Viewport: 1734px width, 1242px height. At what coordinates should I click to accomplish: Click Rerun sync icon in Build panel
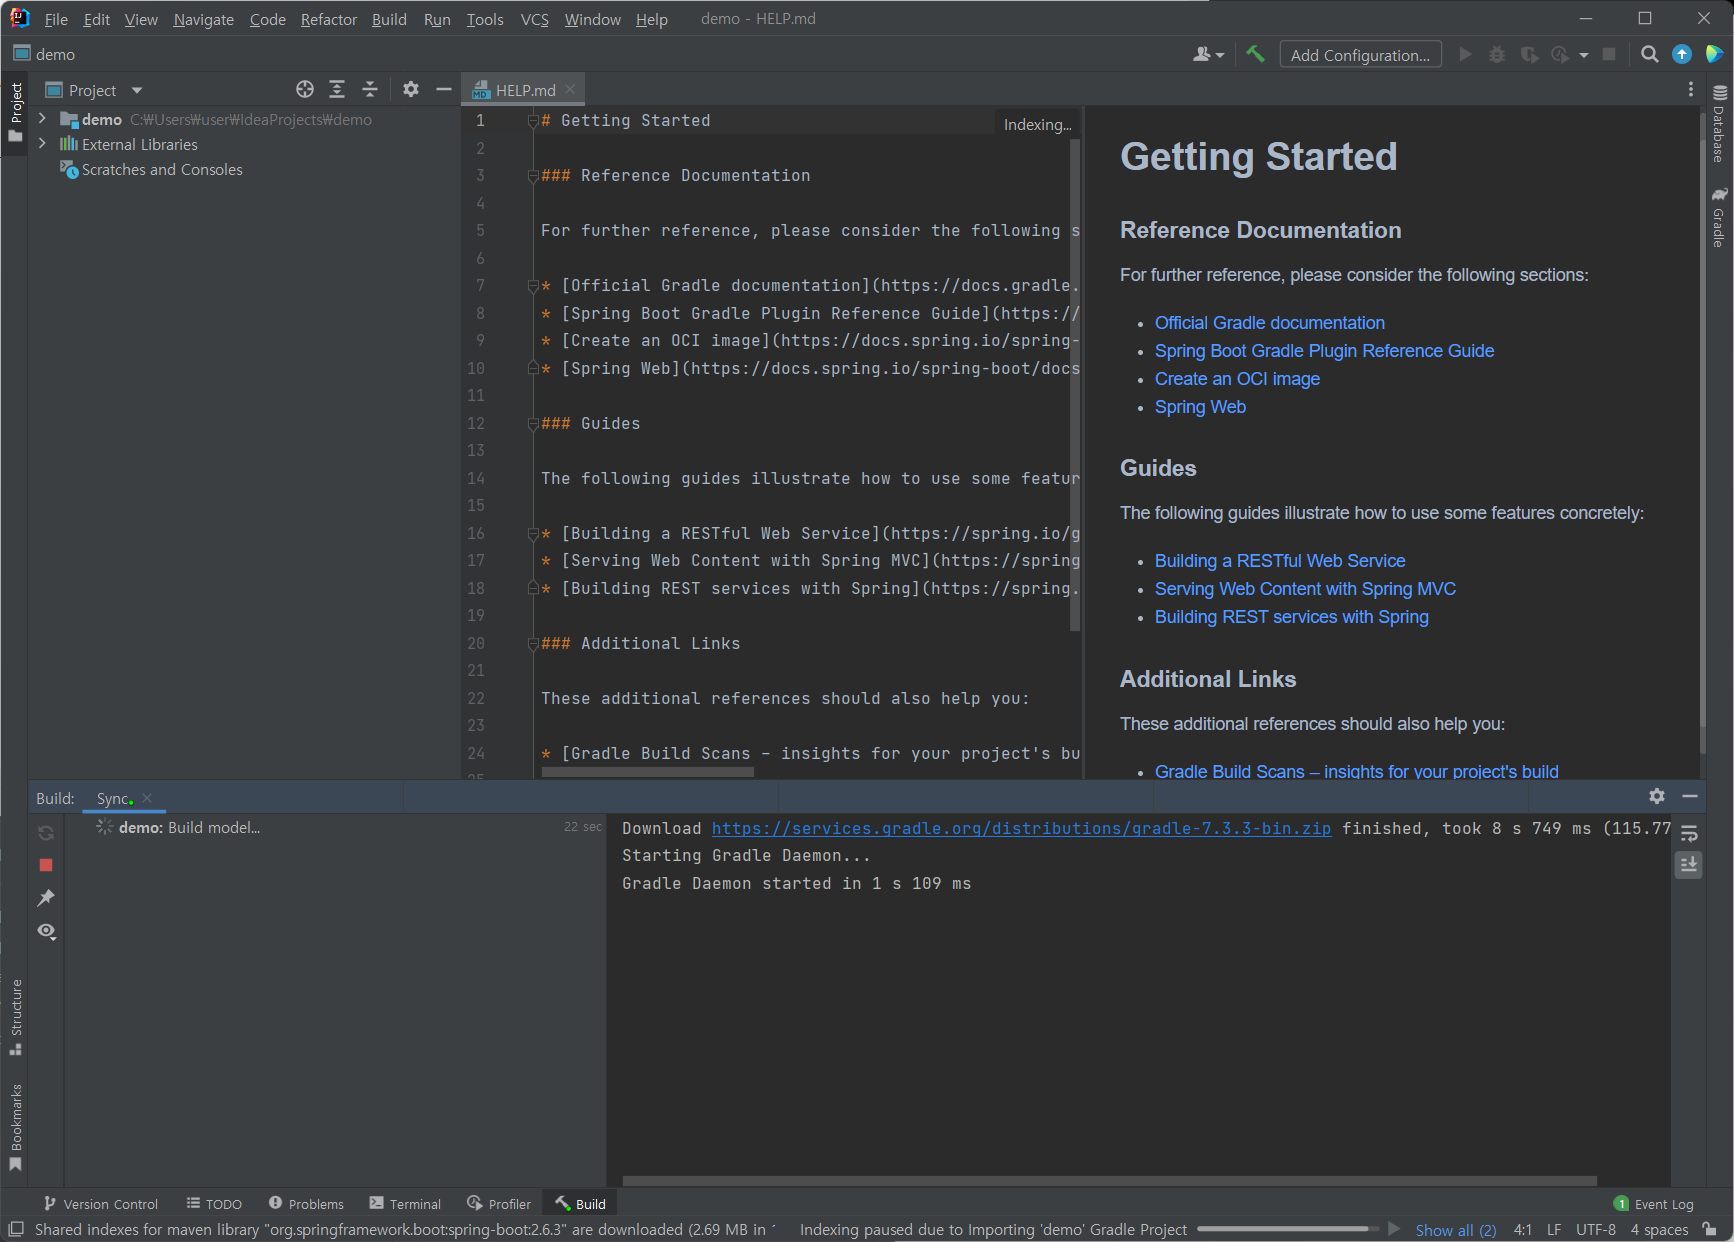point(46,832)
